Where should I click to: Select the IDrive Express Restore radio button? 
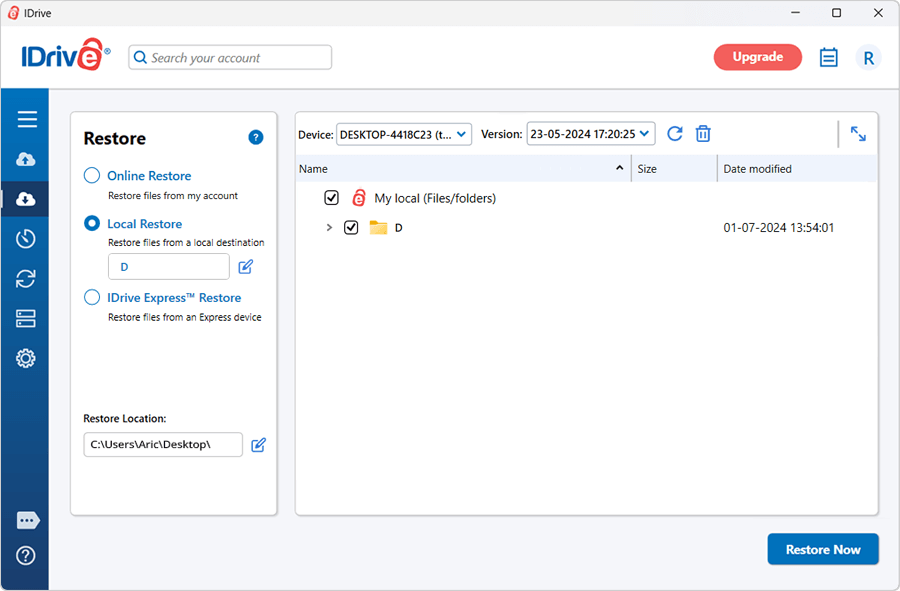pos(92,297)
